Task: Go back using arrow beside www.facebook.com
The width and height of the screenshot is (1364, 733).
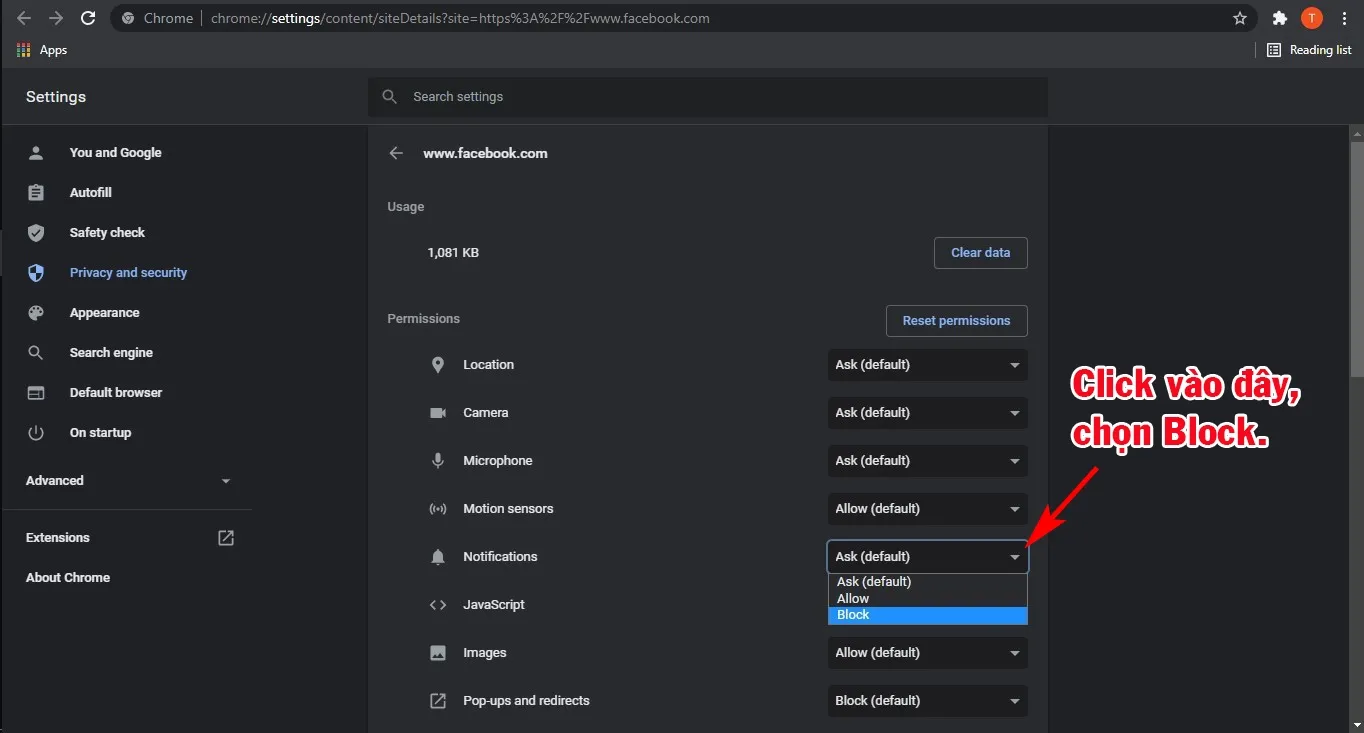Action: point(397,153)
